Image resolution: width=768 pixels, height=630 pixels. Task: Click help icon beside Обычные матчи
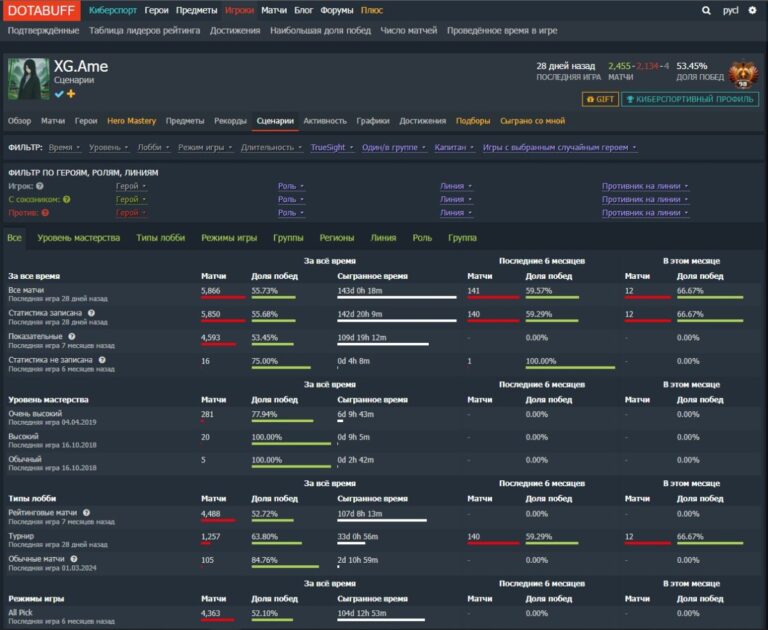74,559
